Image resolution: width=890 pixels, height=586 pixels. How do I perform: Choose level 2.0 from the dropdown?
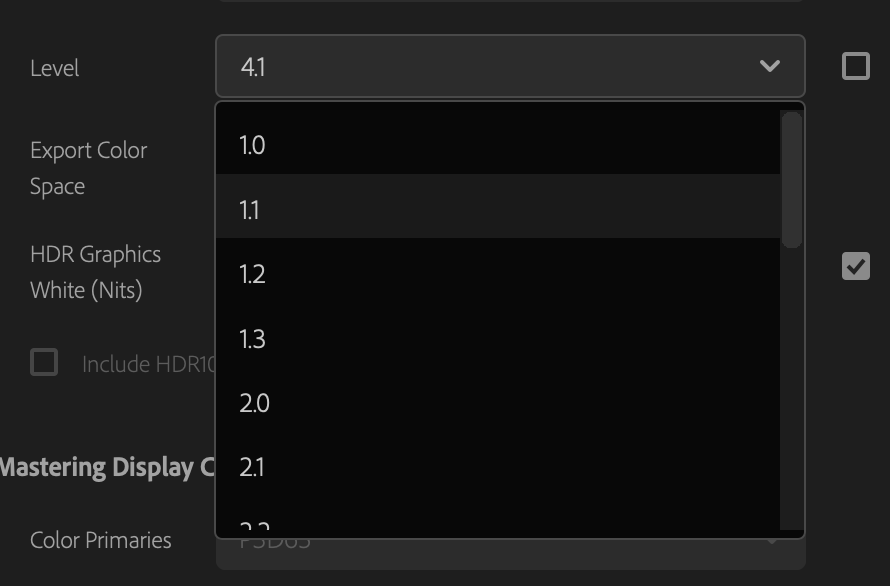497,403
